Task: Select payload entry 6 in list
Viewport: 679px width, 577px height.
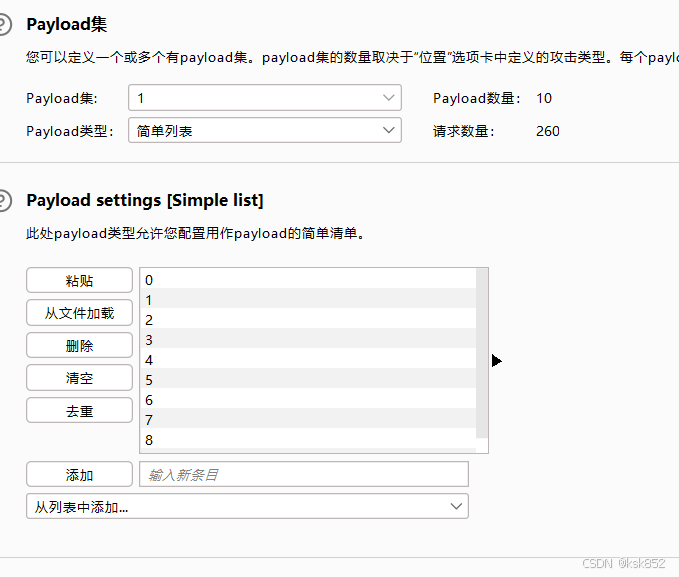Action: click(308, 398)
